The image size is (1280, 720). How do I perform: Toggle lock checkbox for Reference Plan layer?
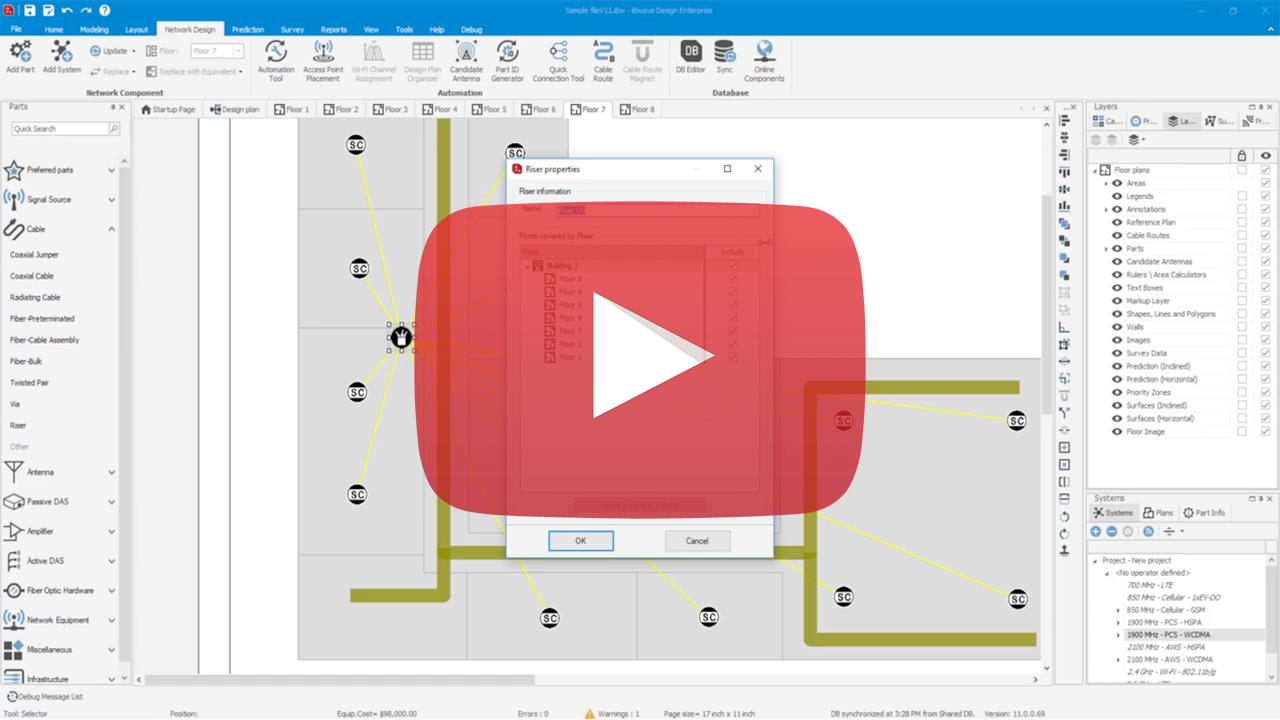point(1242,222)
